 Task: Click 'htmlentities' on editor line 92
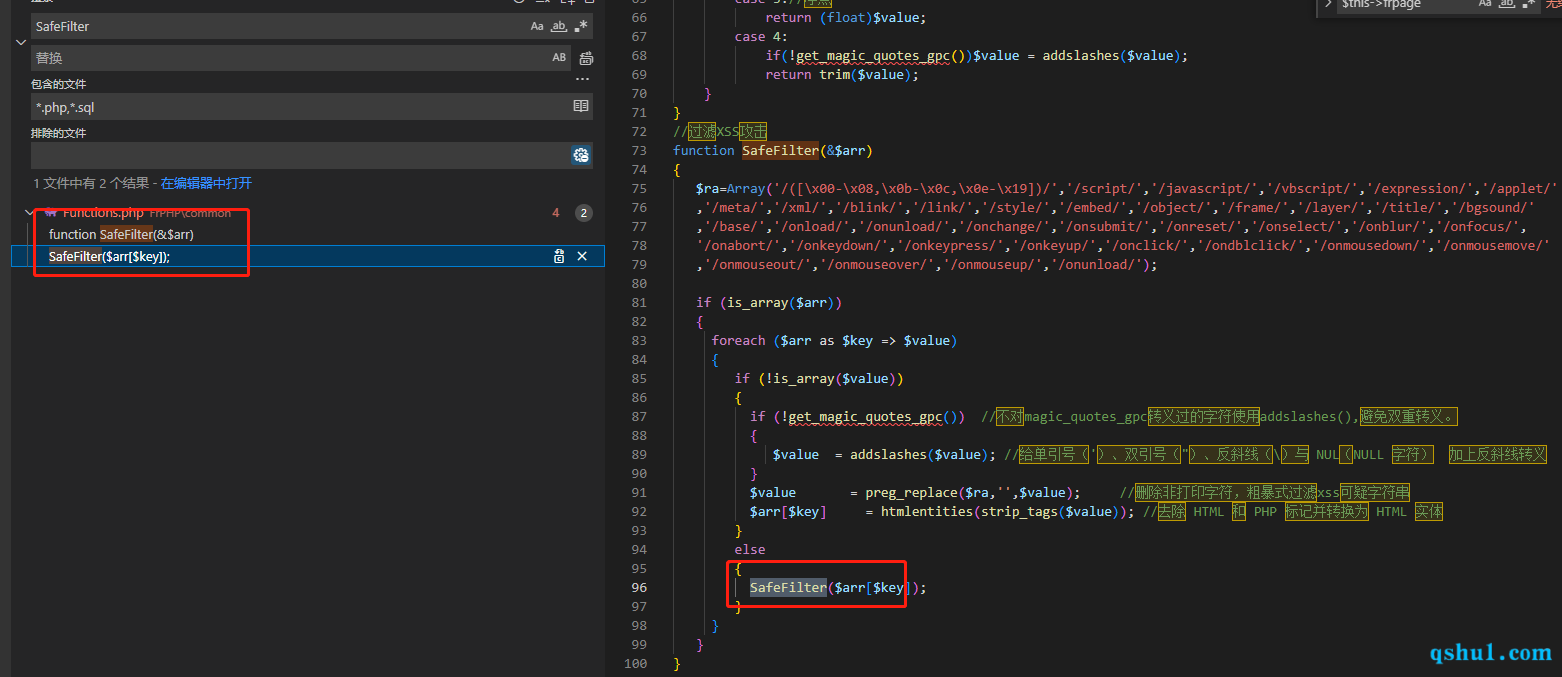tap(926, 511)
